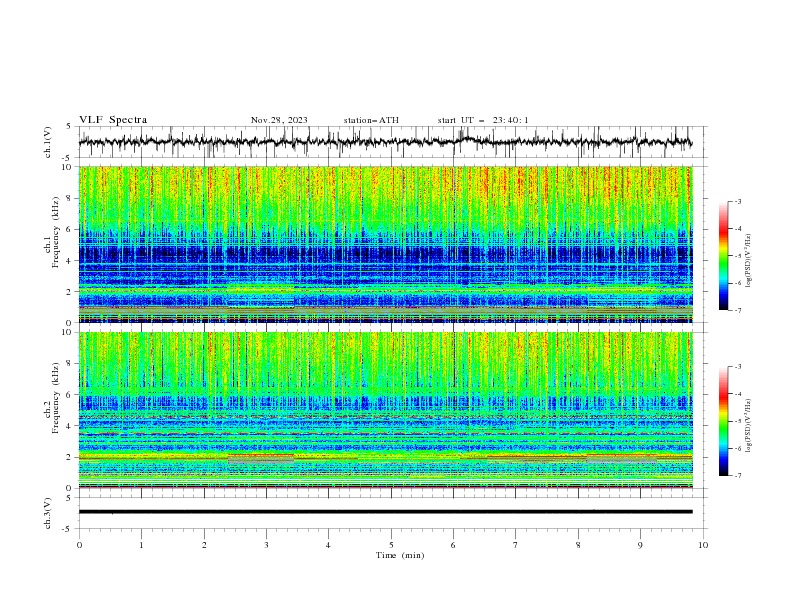Click the ch.1 voltage waveform trace
This screenshot has height=612, width=792.
[385, 142]
